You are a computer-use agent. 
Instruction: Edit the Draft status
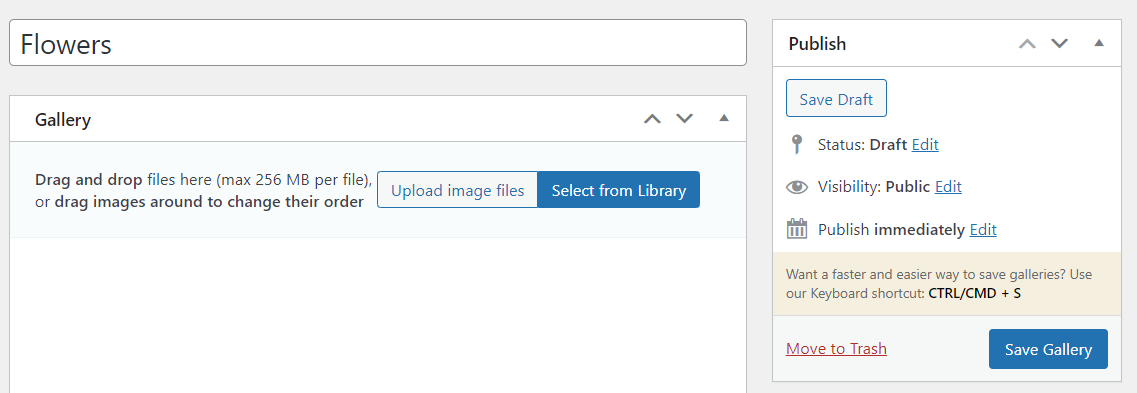pos(925,144)
